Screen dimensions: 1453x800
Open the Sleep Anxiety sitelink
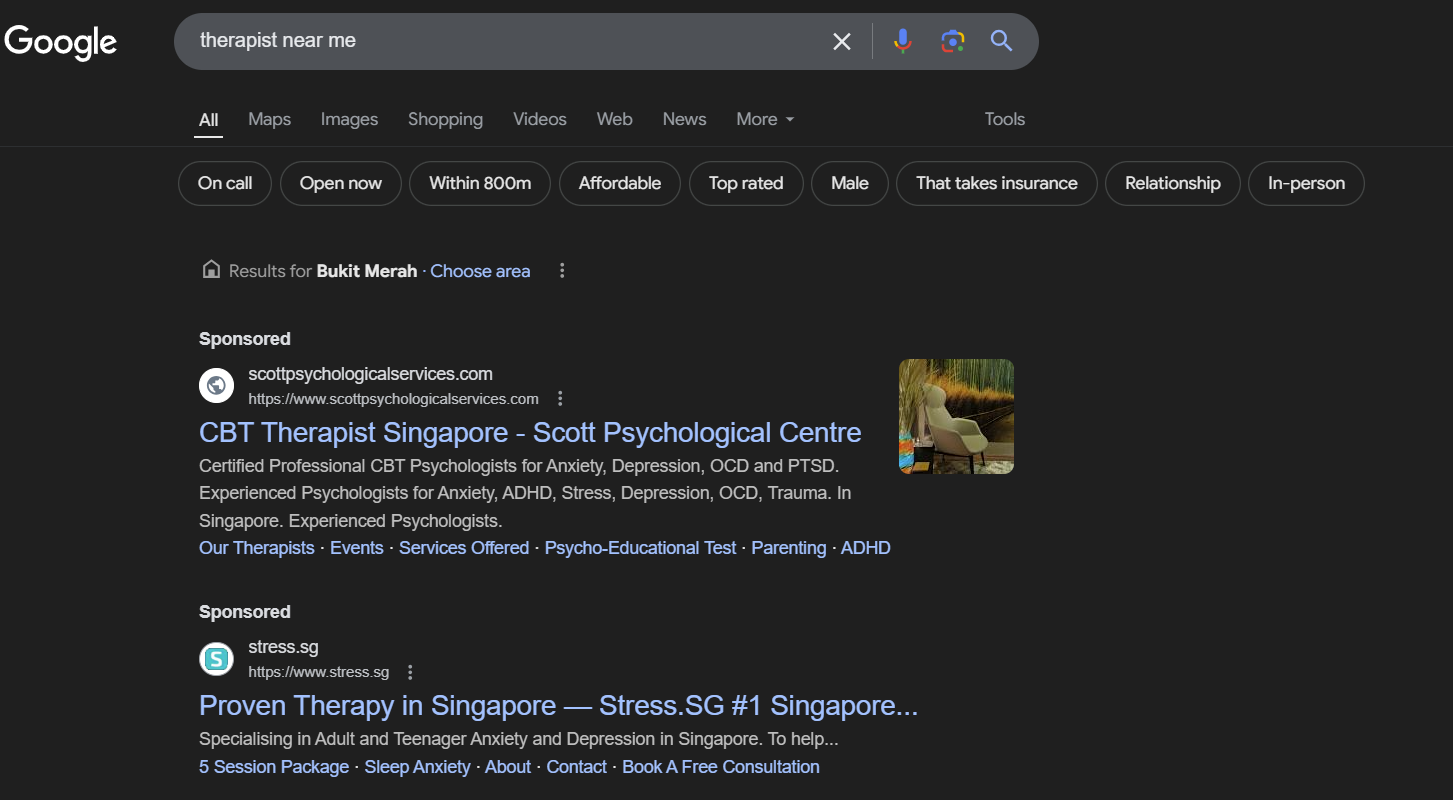pos(417,767)
